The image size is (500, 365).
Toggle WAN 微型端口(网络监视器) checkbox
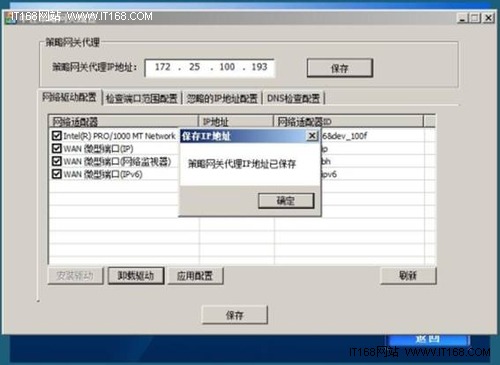click(x=57, y=161)
